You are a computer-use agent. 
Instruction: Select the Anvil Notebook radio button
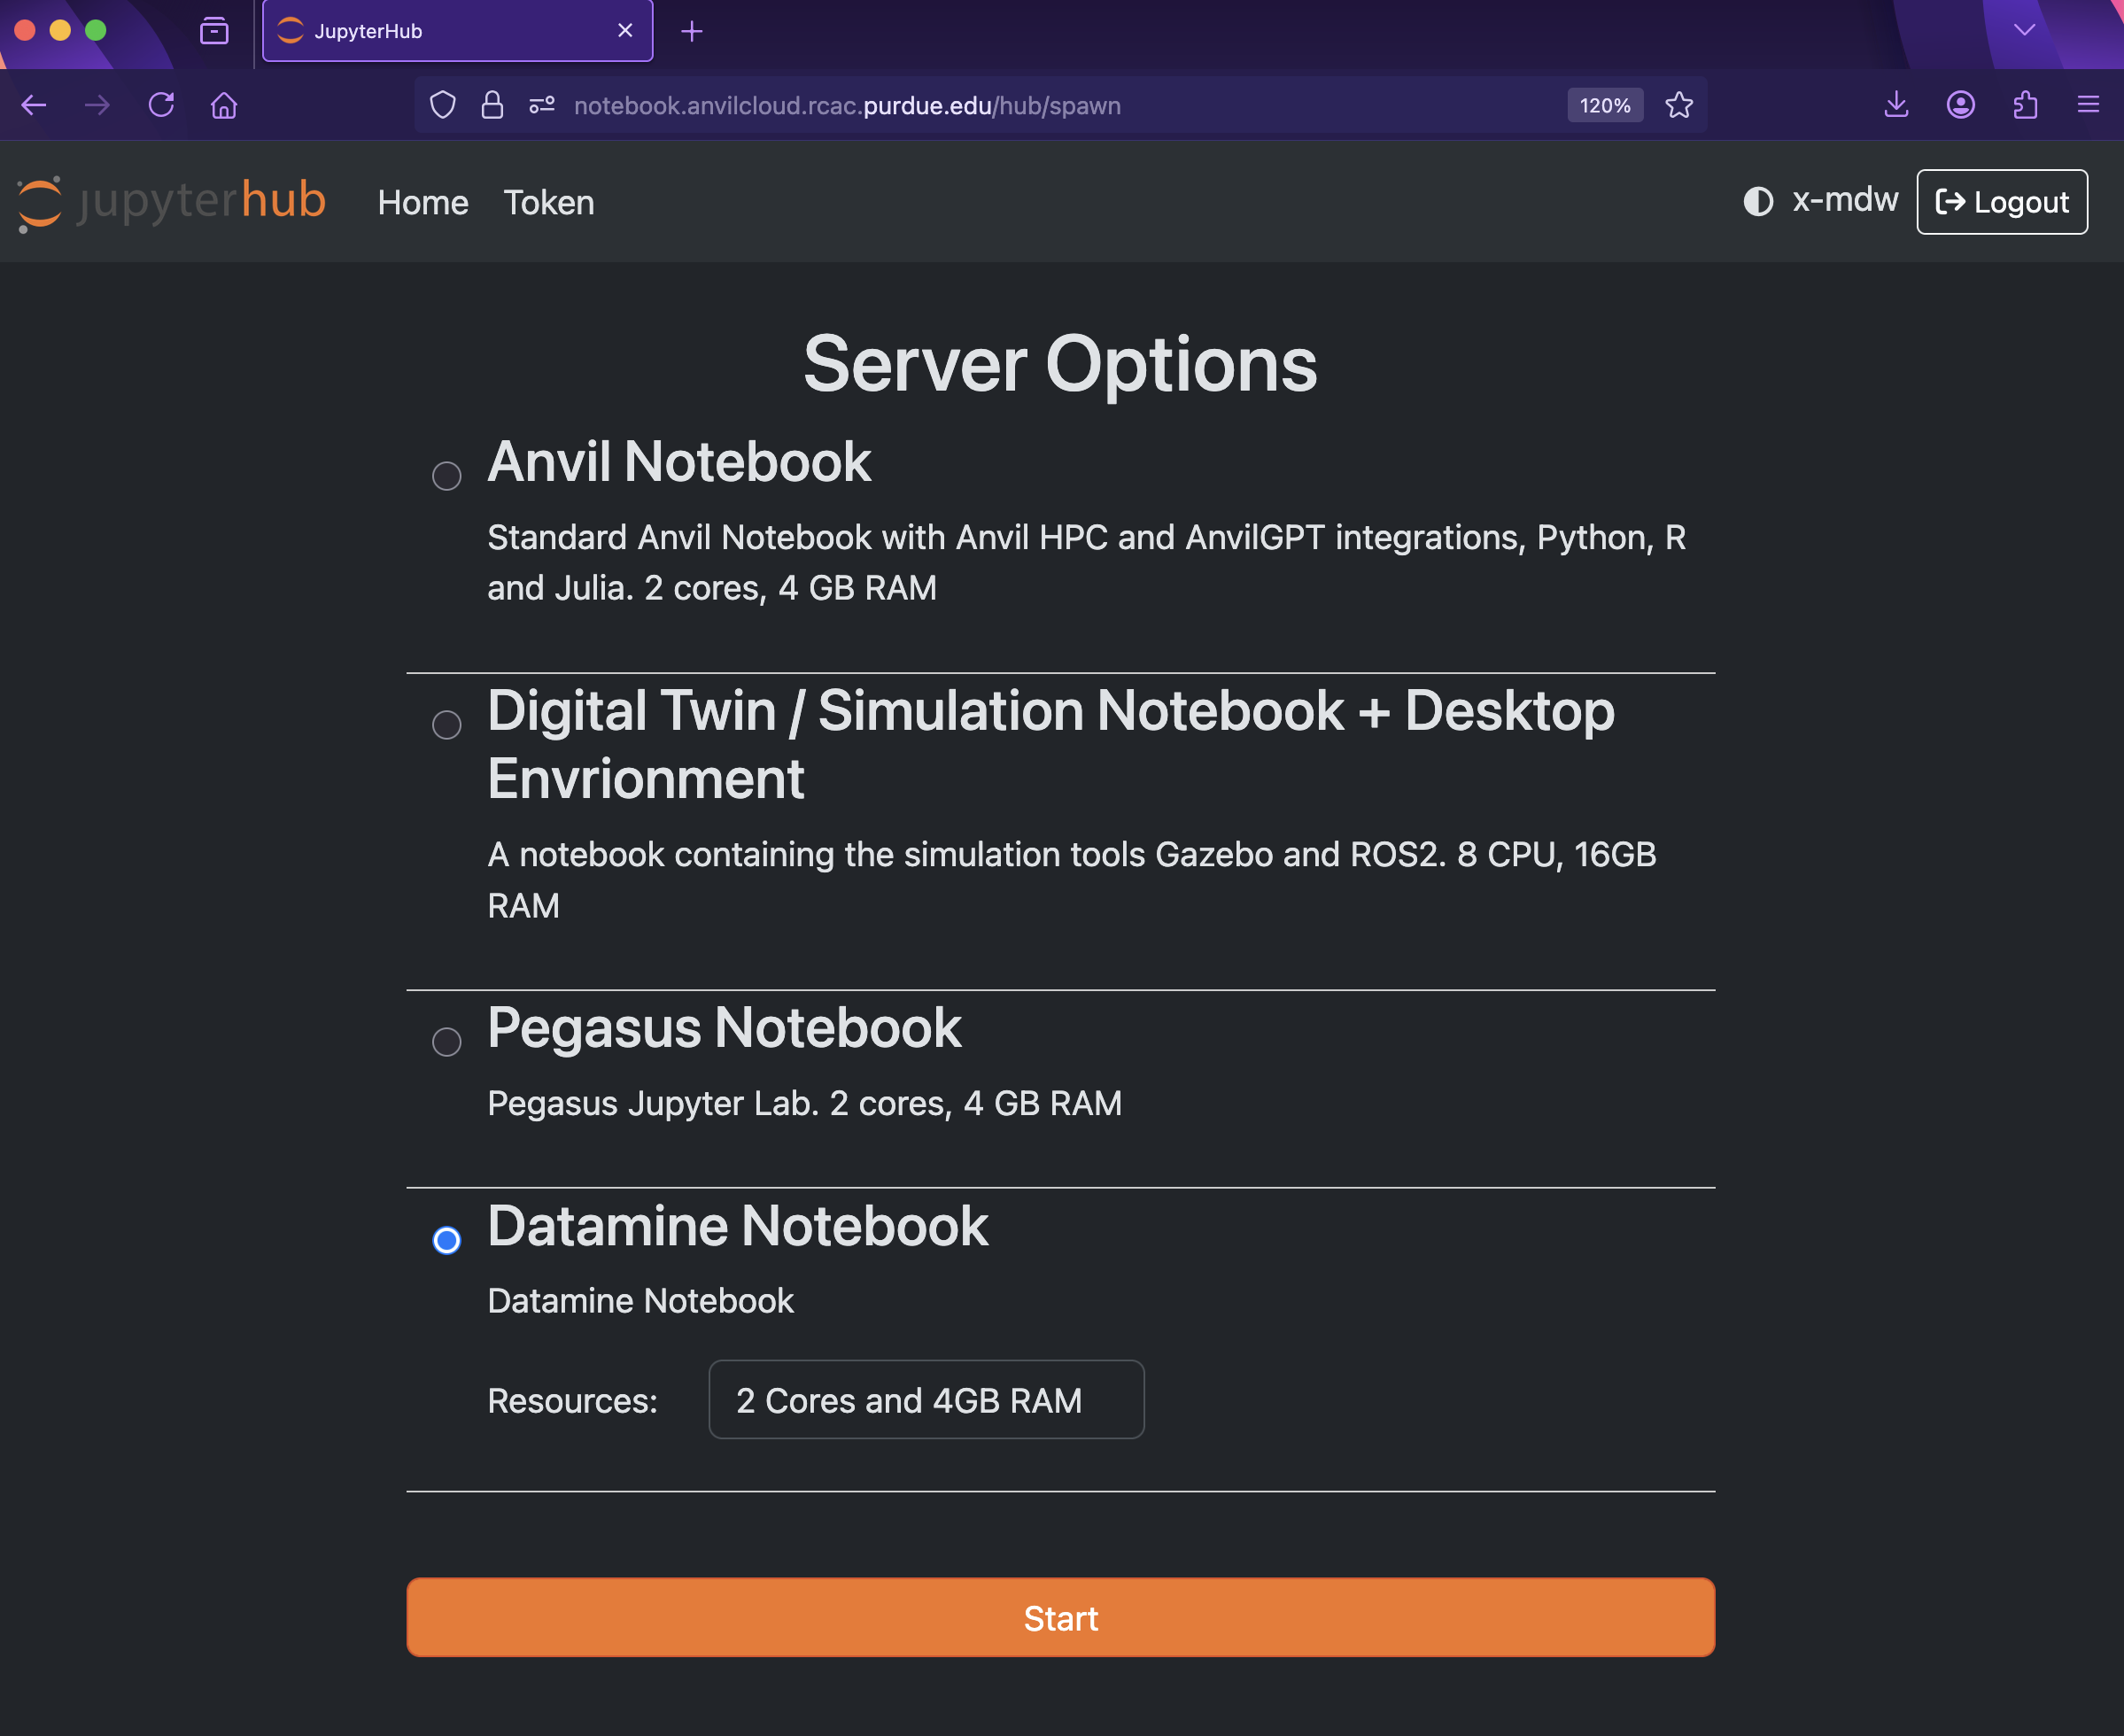(x=447, y=477)
